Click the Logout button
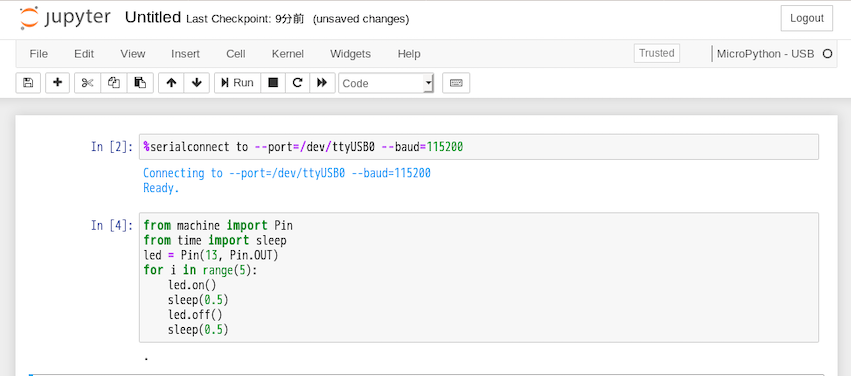851x376 pixels. coord(806,18)
